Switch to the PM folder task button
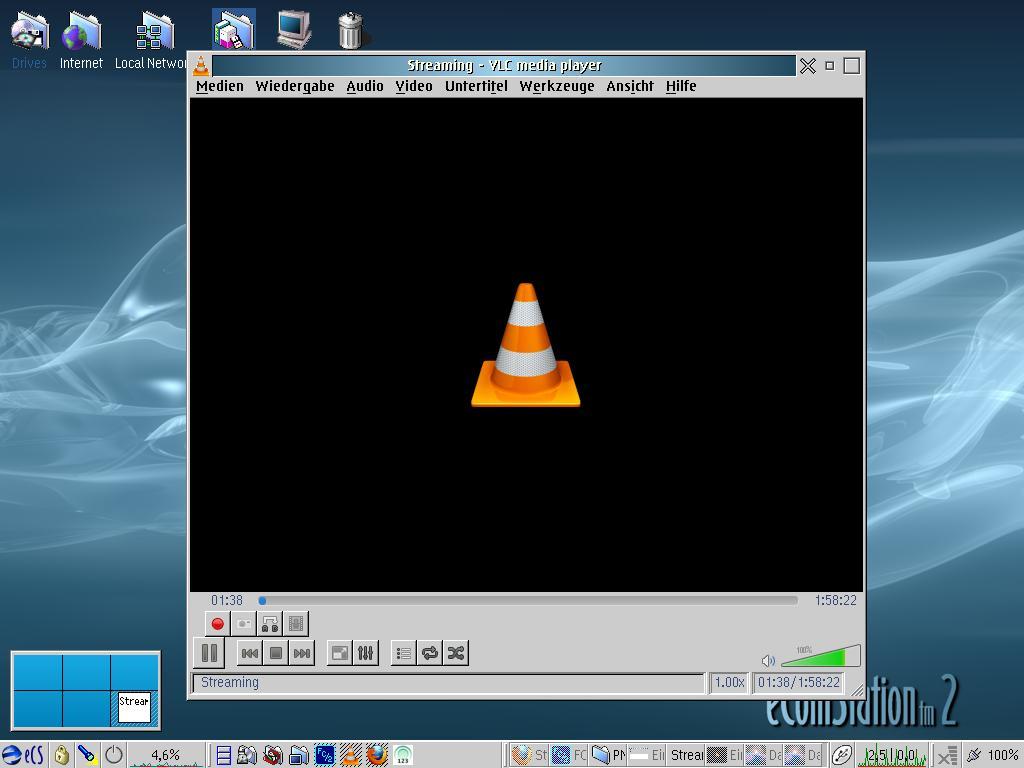Viewport: 1024px width, 768px height. pyautogui.click(x=609, y=756)
